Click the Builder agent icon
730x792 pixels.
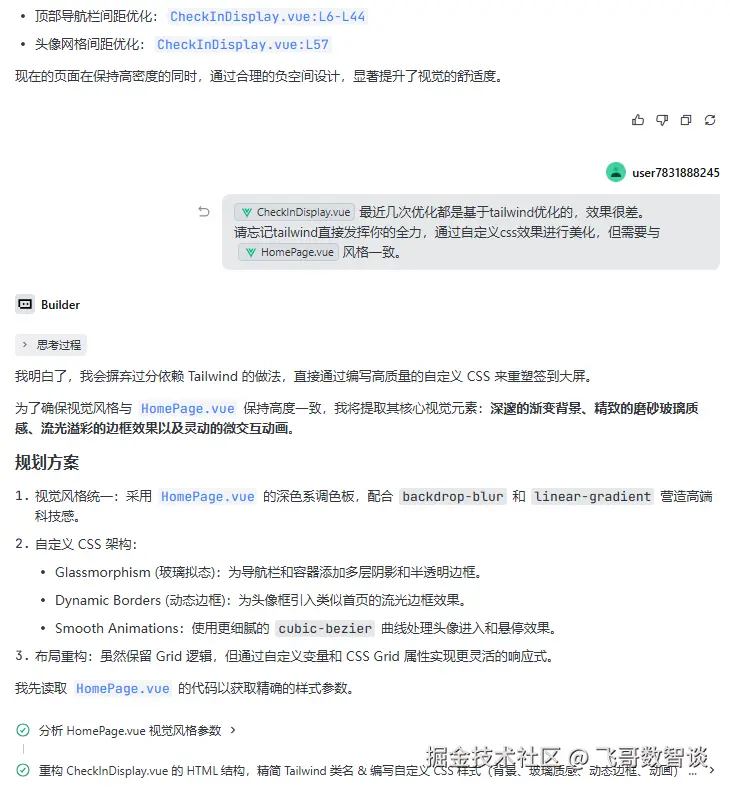click(x=25, y=304)
